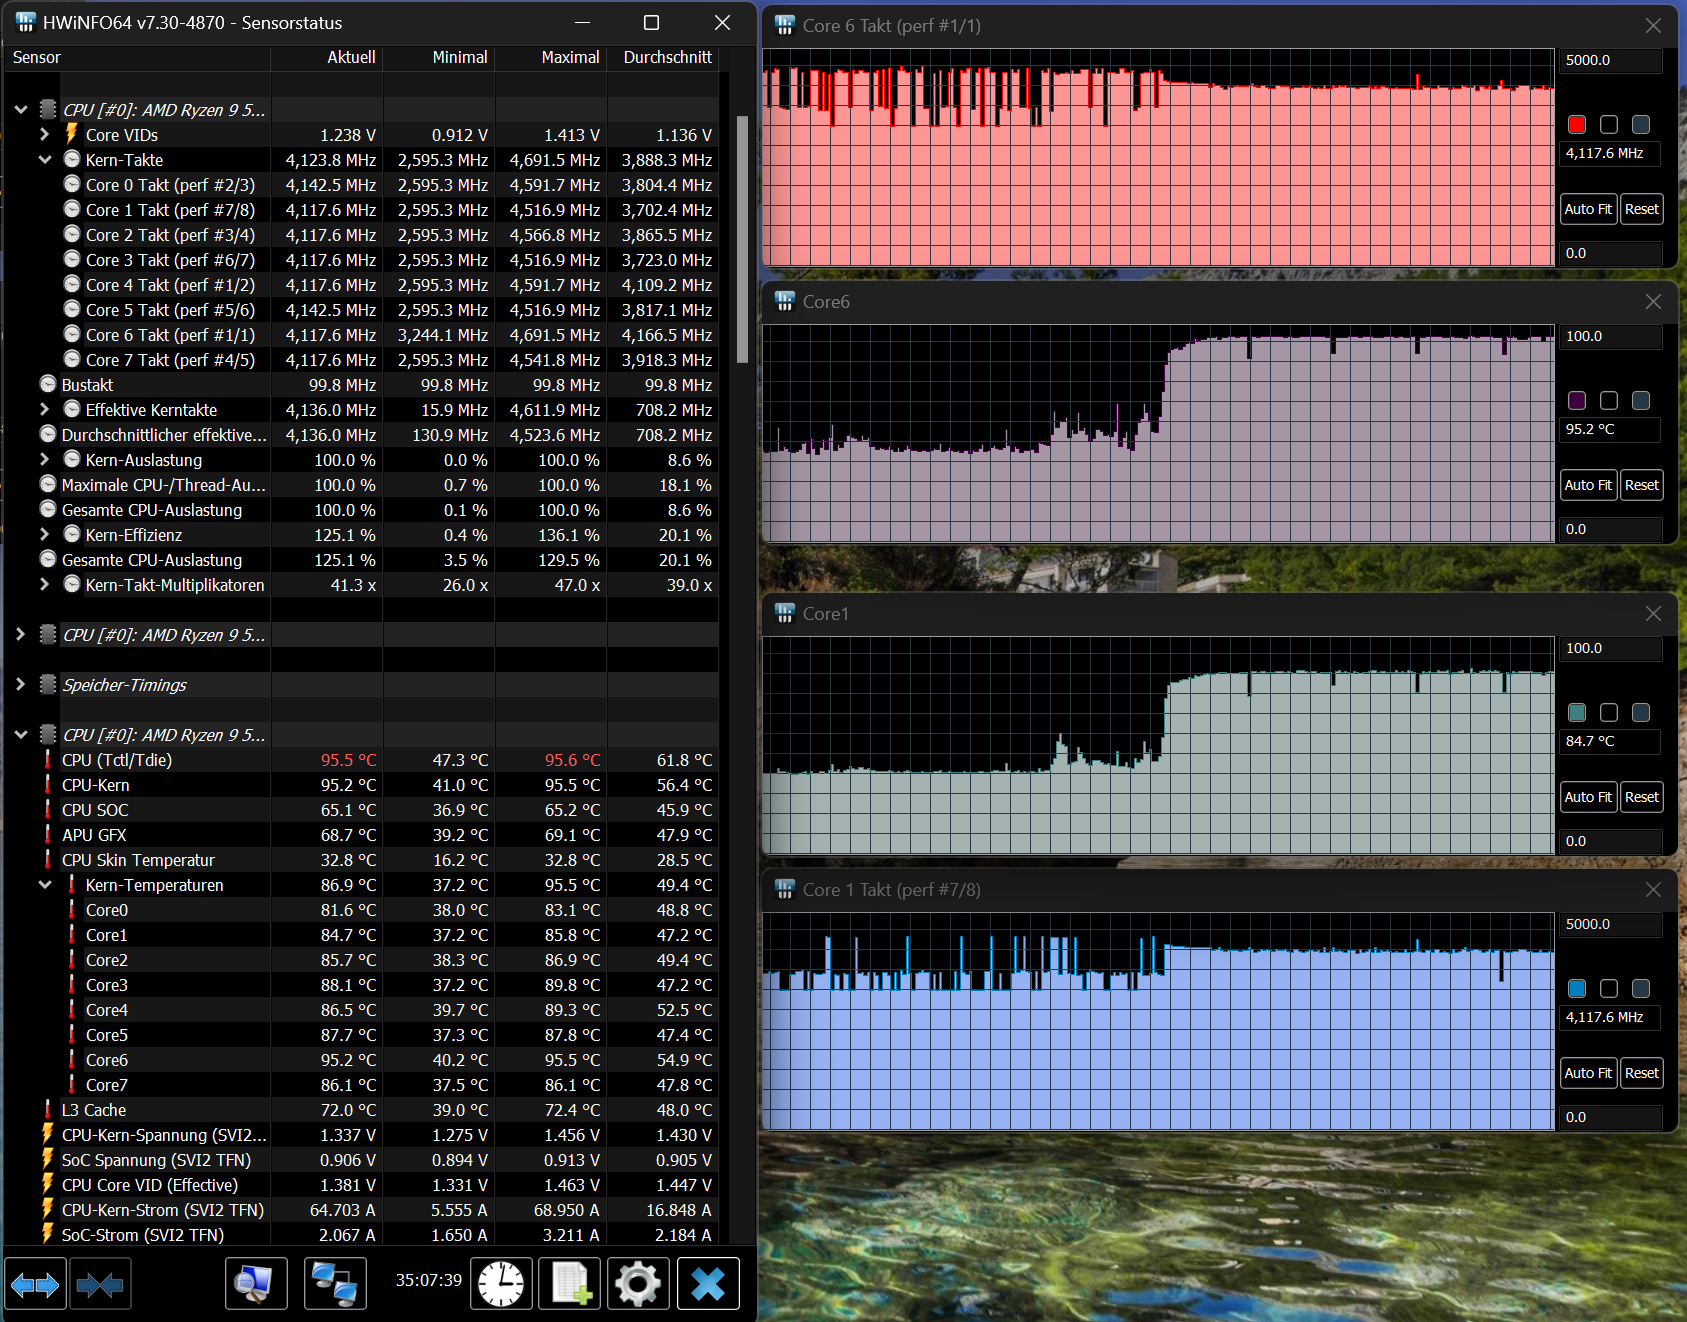Collapse the Kern-Takte sensor group
This screenshot has height=1322, width=1687.
click(44, 159)
